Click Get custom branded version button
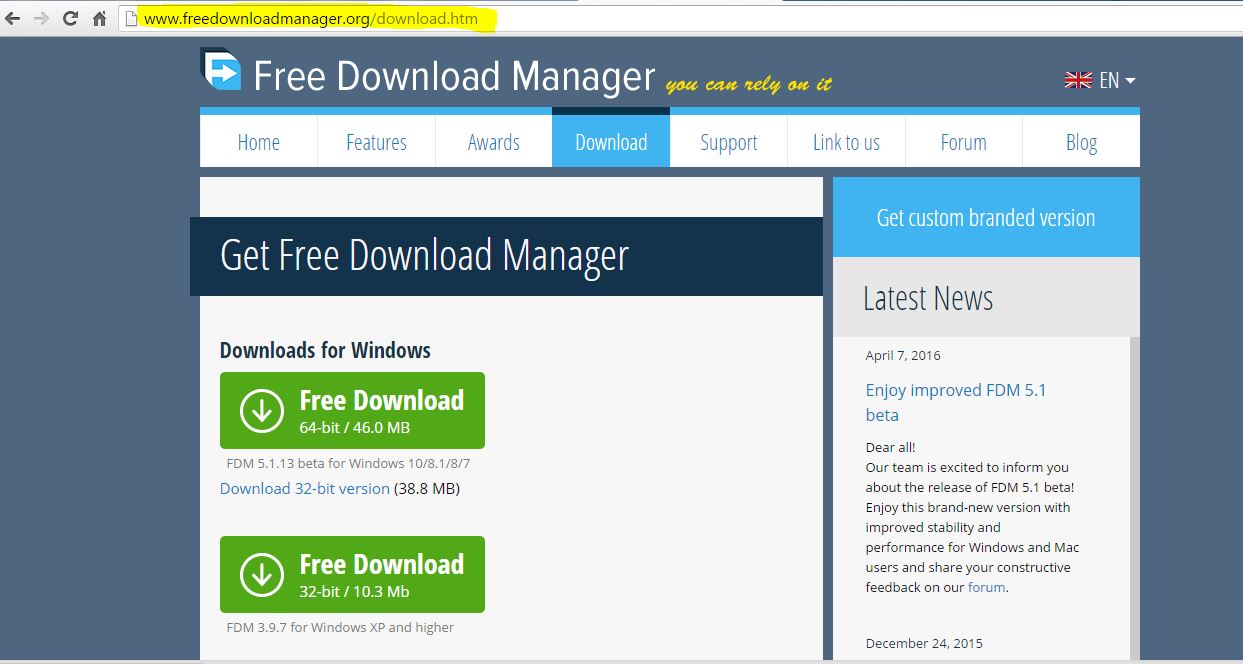This screenshot has width=1243, height=664. click(986, 217)
